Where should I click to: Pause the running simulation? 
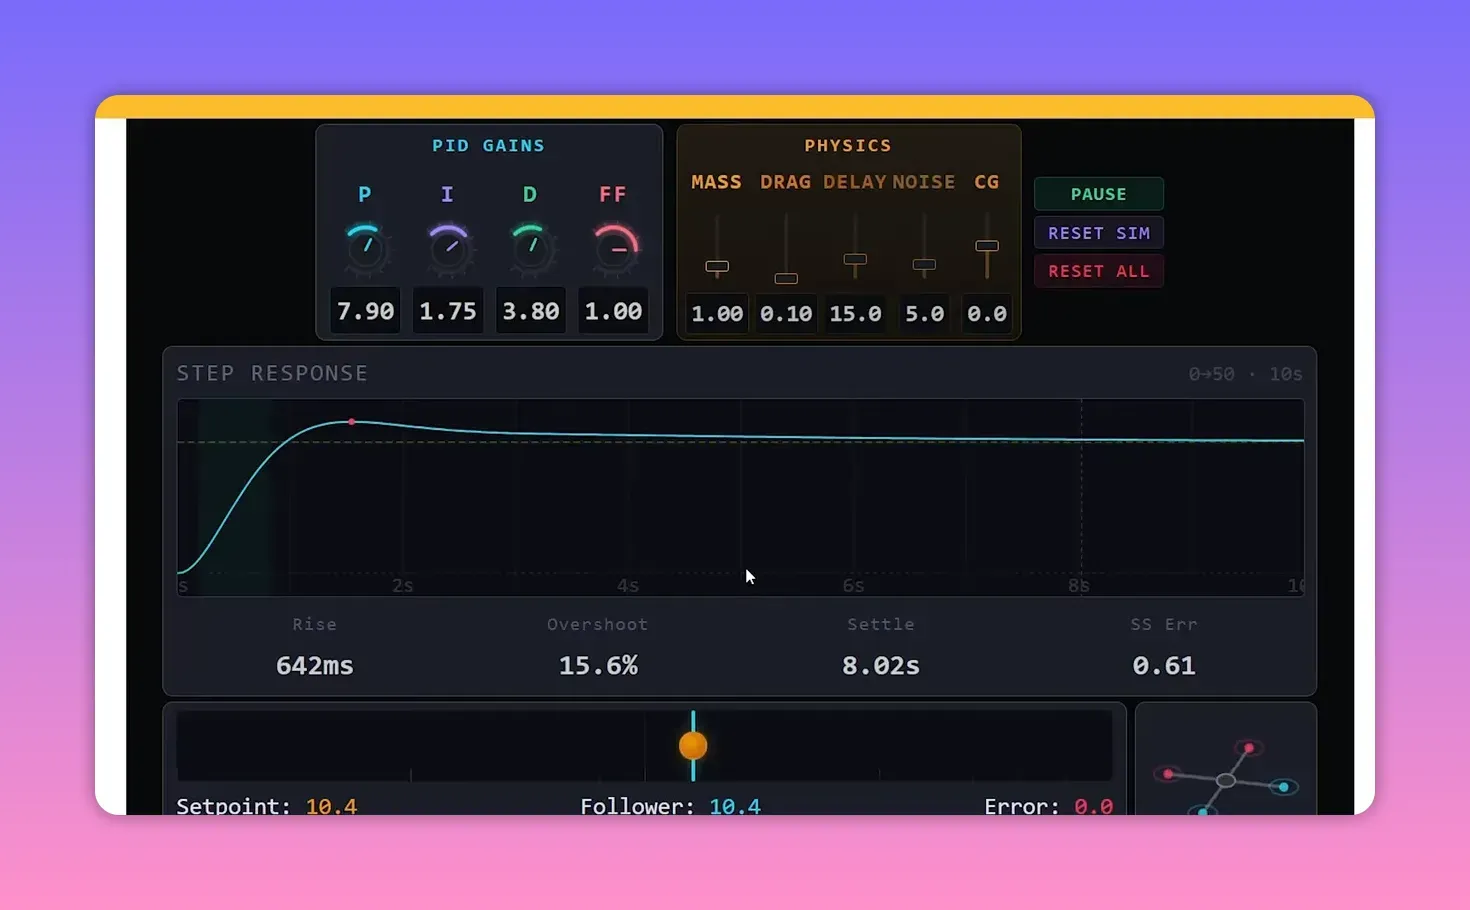coord(1098,193)
